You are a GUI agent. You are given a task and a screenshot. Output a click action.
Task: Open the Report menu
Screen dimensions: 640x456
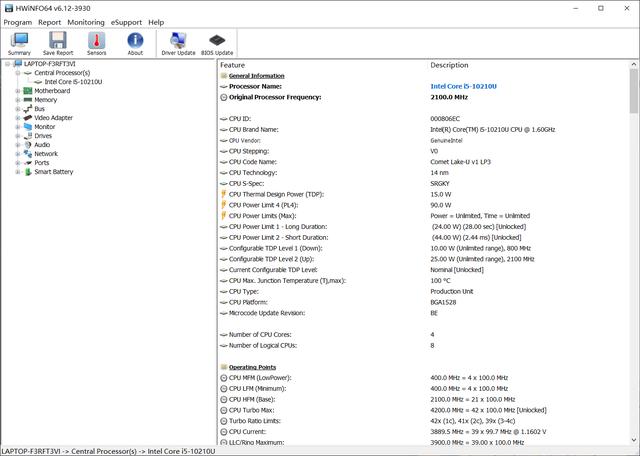pyautogui.click(x=49, y=22)
